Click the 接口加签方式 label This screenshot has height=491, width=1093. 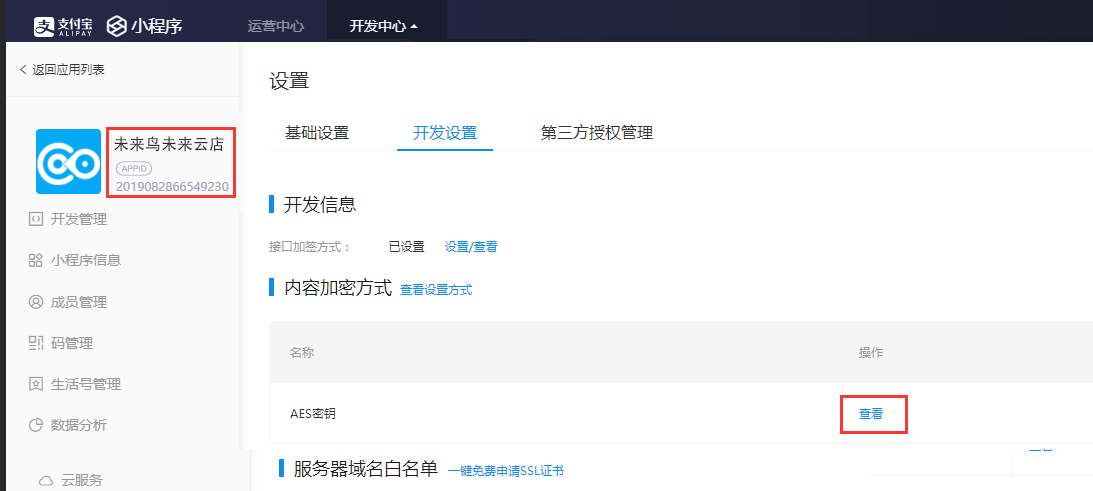click(310, 246)
